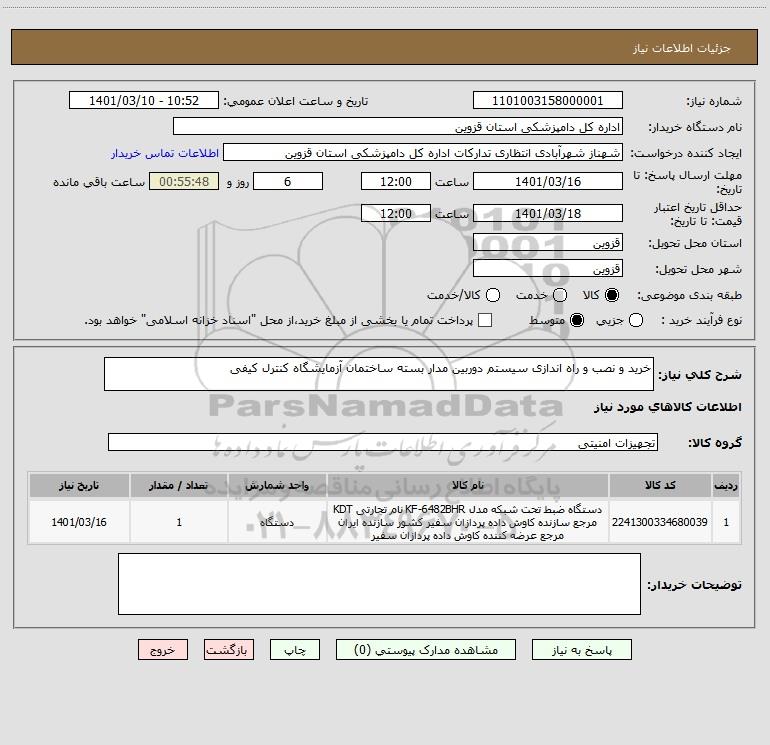Click the گروه کالا field تجهیزات امنیتی
The height and width of the screenshot is (745, 770).
(x=383, y=442)
